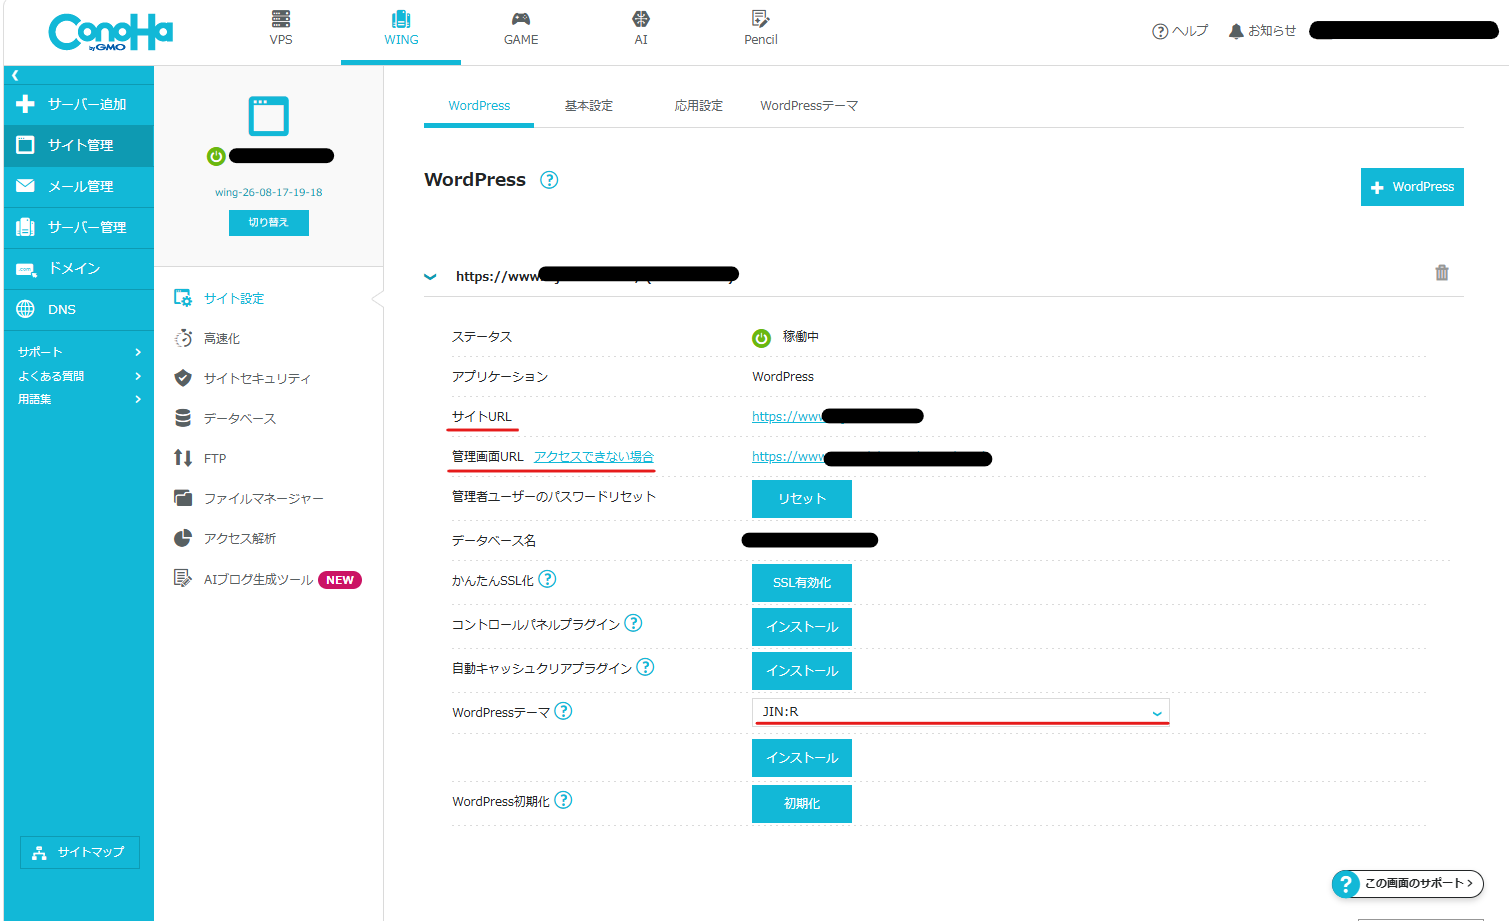The image size is (1509, 921).
Task: Click the SSL有効化 button
Action: 802,583
